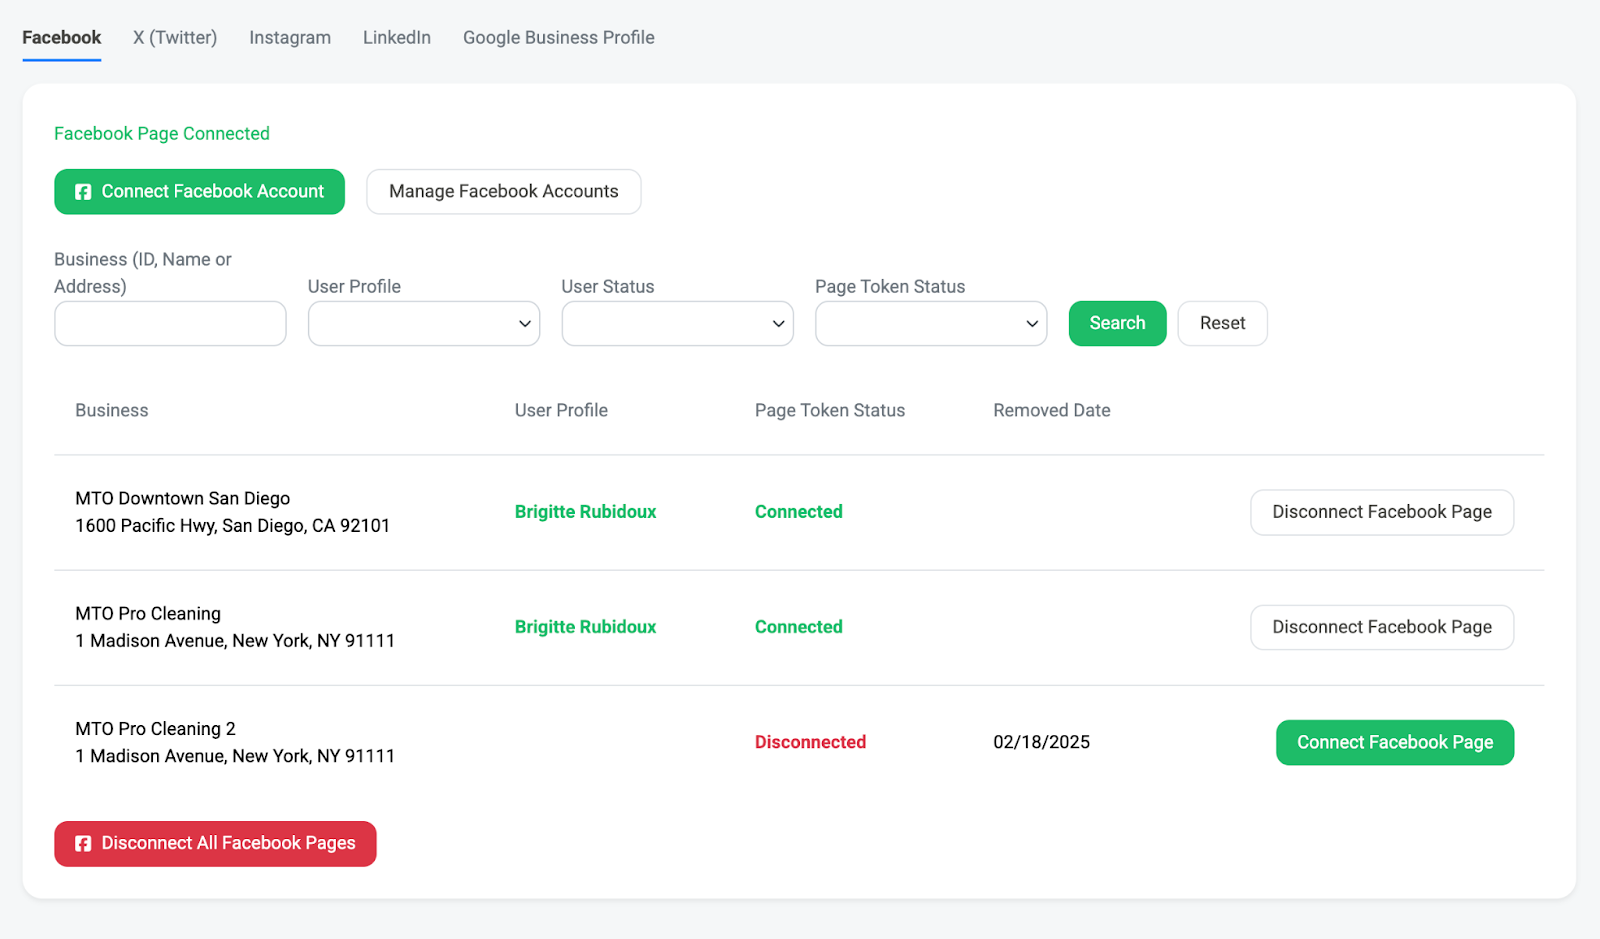This screenshot has height=939, width=1600.
Task: Click the MTO Pro Cleaning 2 business name
Action: pyautogui.click(x=155, y=729)
